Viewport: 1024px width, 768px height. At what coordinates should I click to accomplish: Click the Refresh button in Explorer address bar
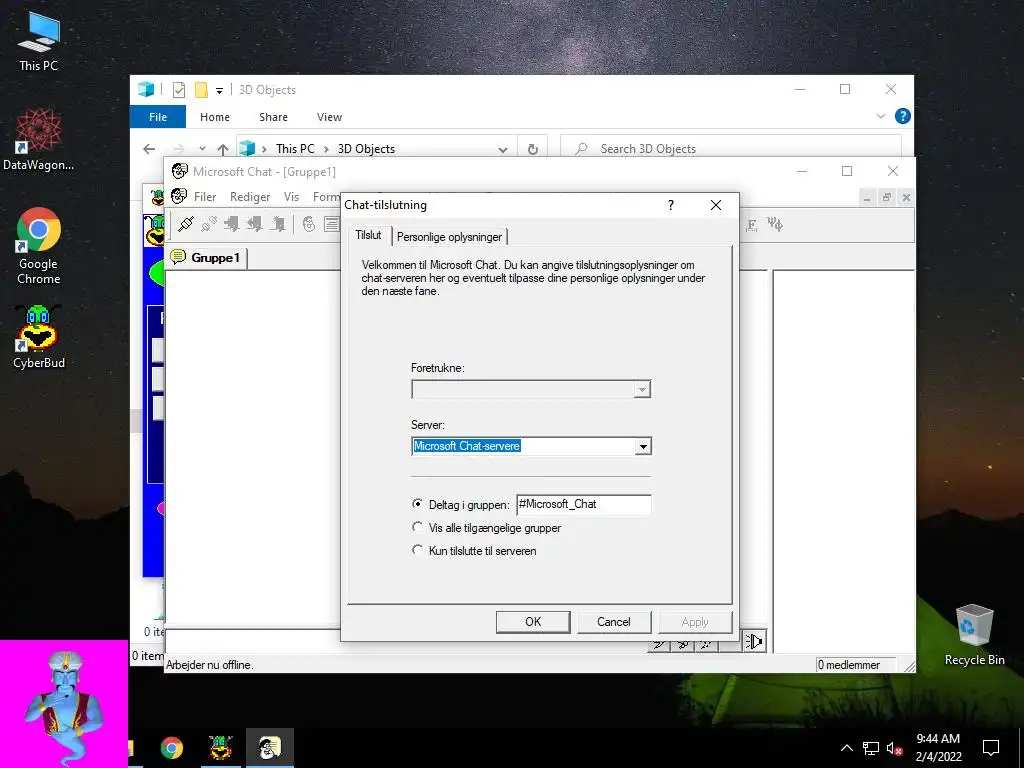[533, 149]
